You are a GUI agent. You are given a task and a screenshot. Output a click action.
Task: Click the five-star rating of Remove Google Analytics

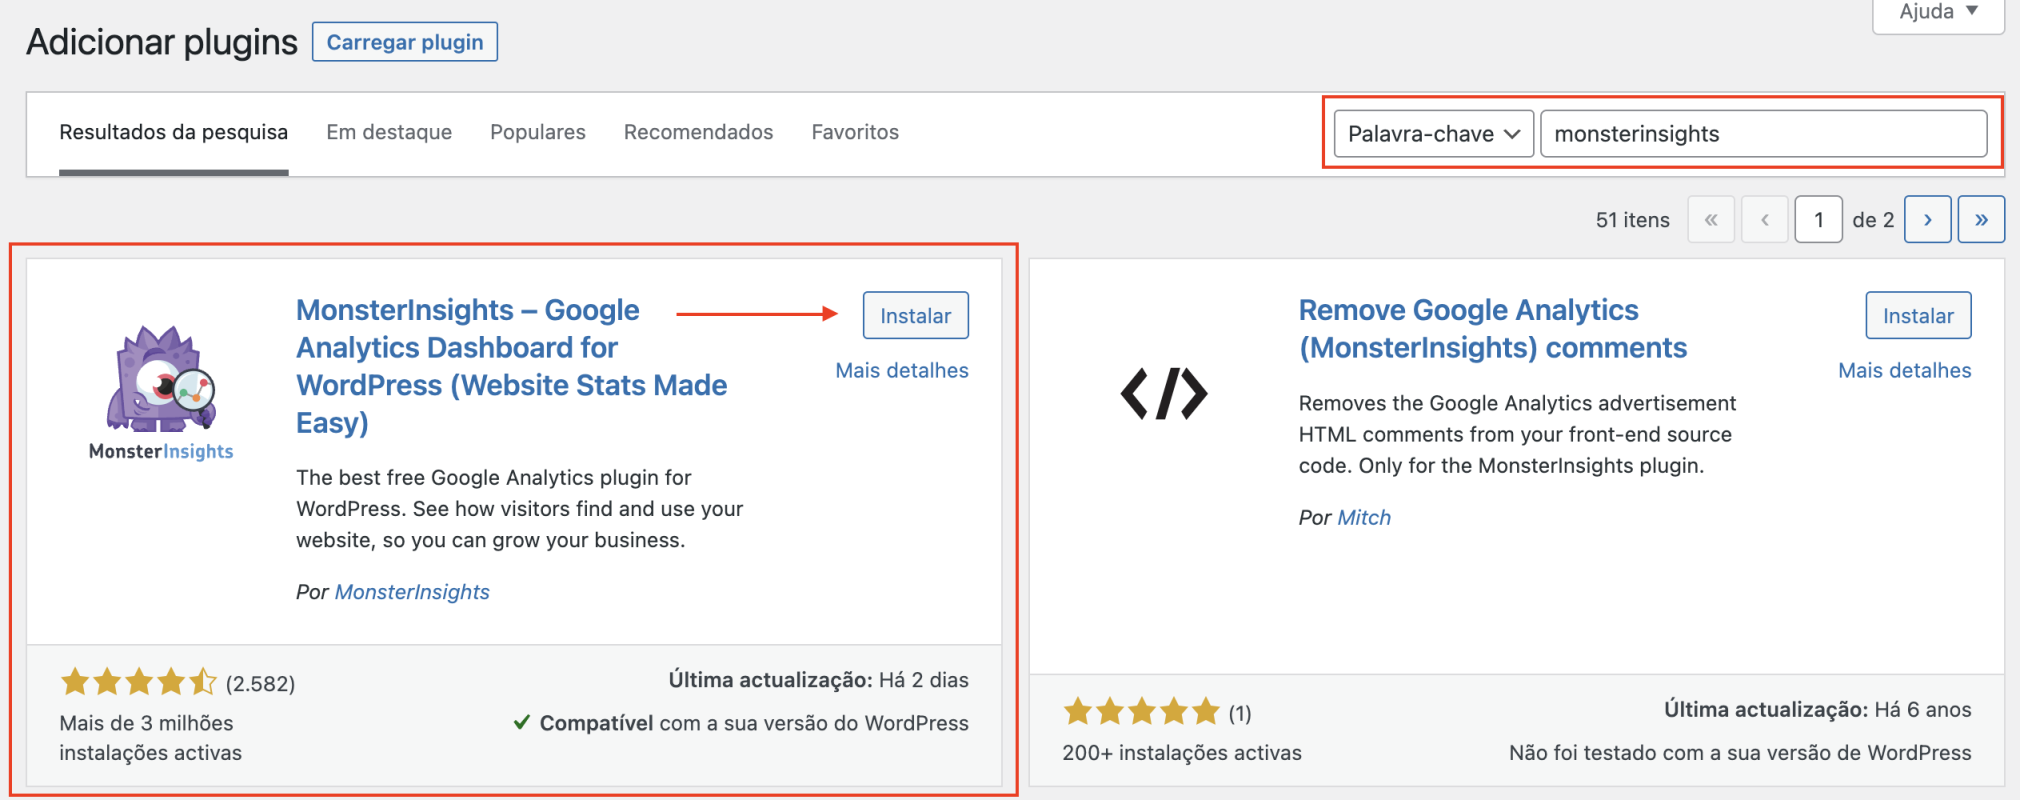(1140, 711)
